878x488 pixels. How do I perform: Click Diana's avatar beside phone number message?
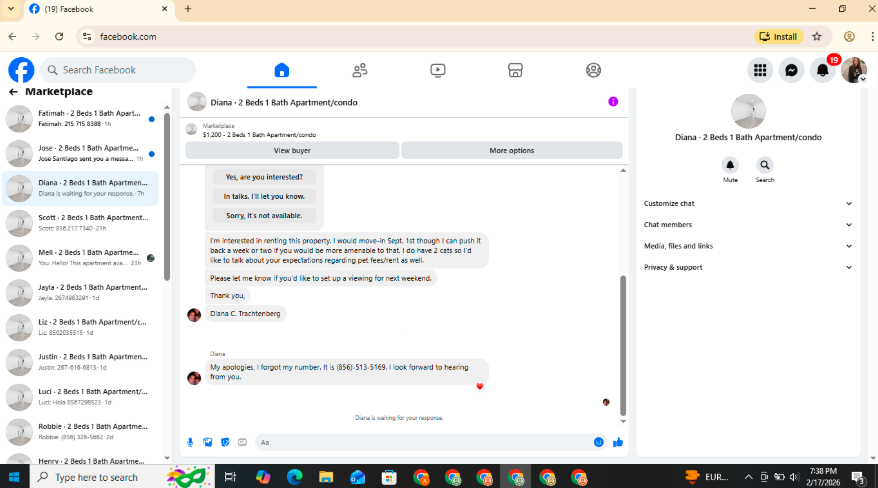pos(194,378)
